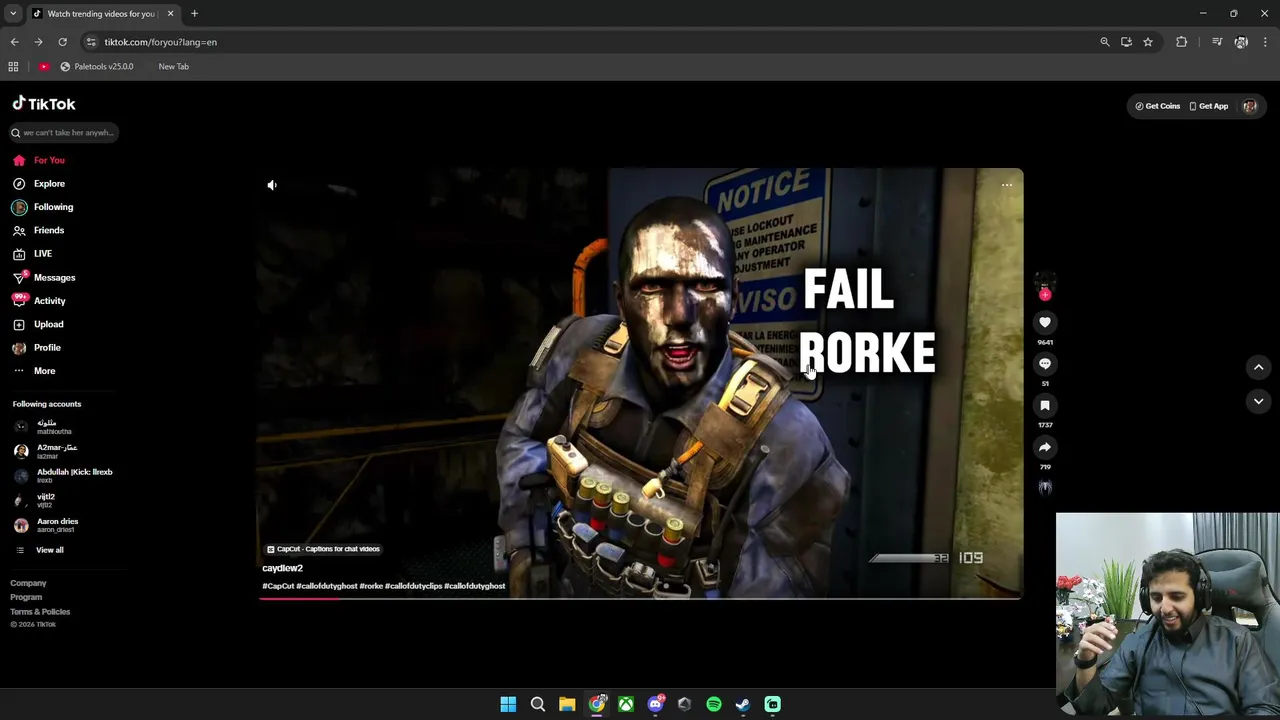Open the Chrome three-dot menu
Viewport: 1280px width, 720px height.
pyautogui.click(x=1265, y=42)
